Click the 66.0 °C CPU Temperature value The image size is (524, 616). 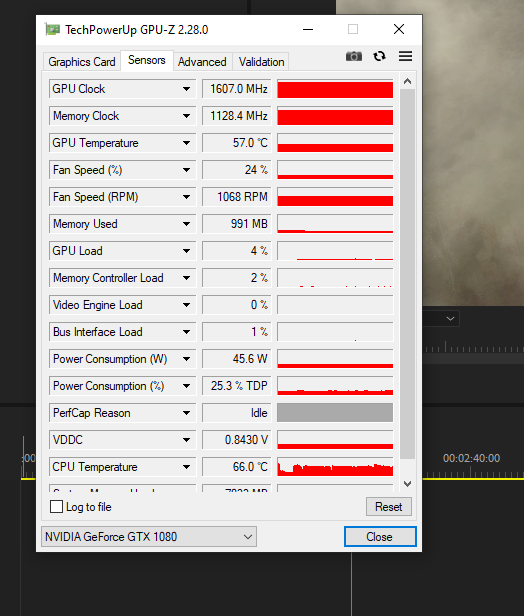click(236, 467)
